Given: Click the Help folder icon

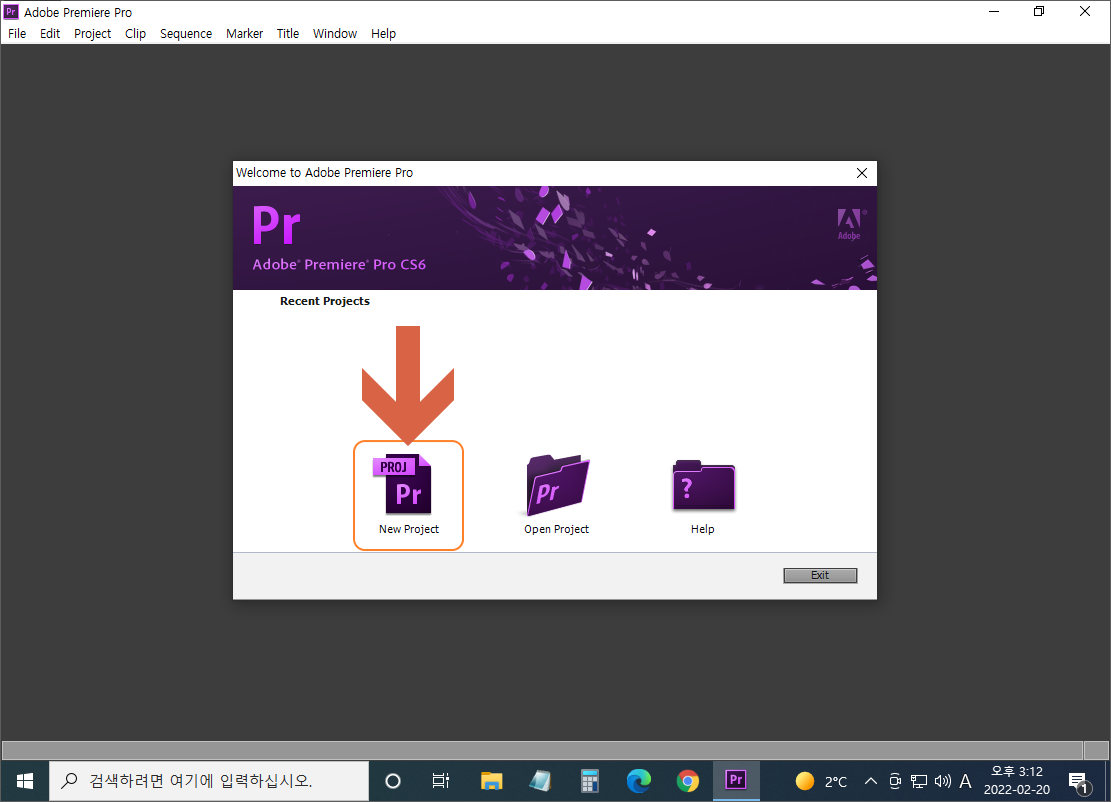Looking at the screenshot, I should [x=704, y=485].
